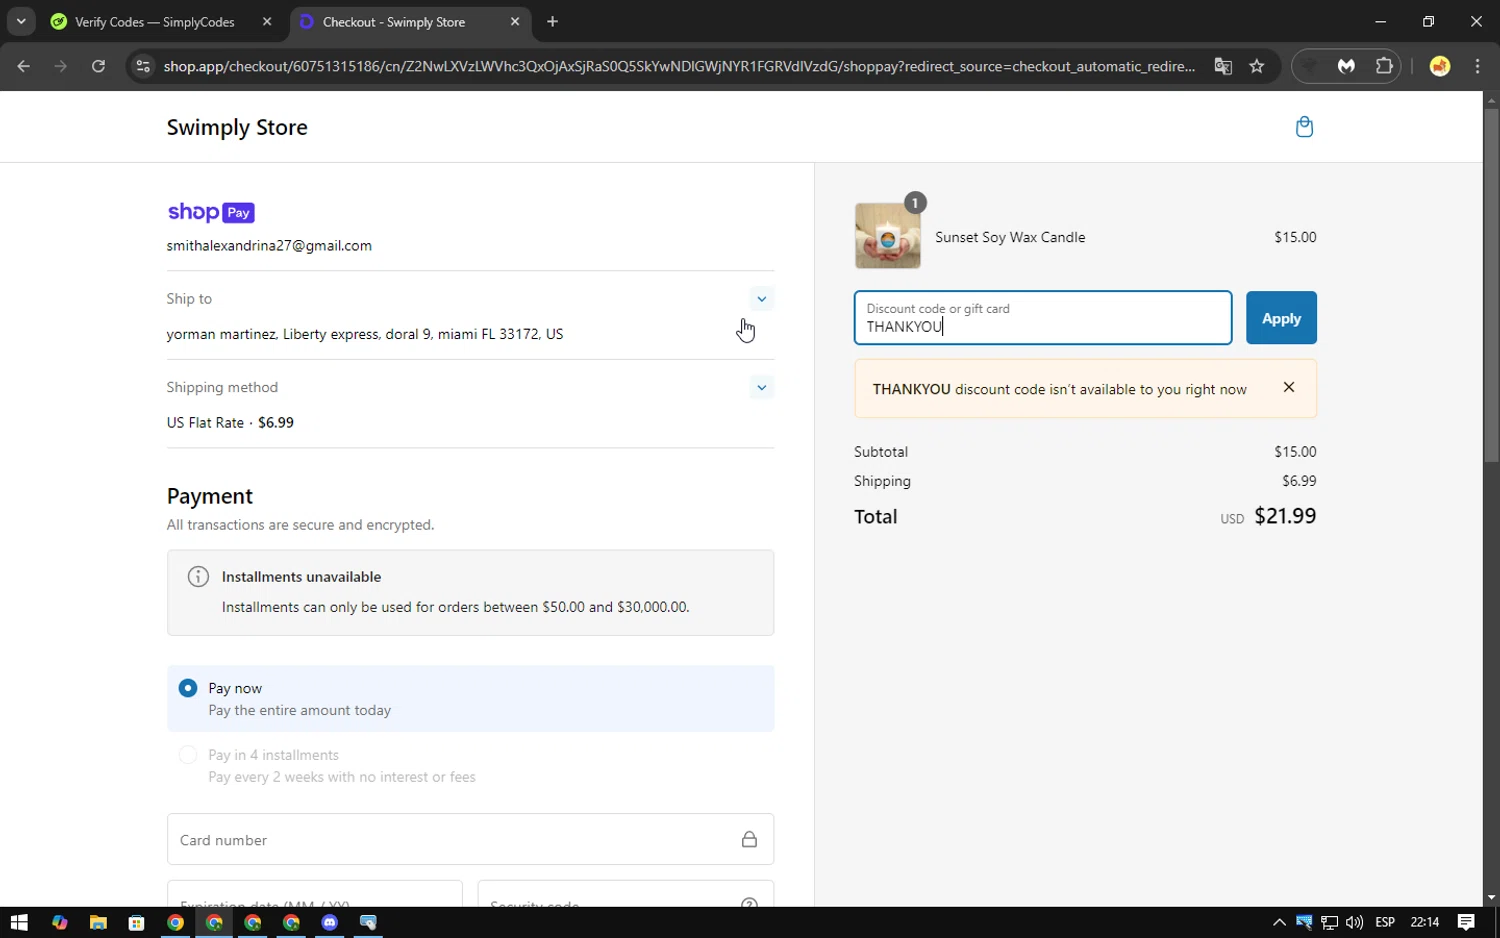This screenshot has width=1500, height=938.
Task: Open the tab search dropdown arrow
Action: pyautogui.click(x=21, y=21)
